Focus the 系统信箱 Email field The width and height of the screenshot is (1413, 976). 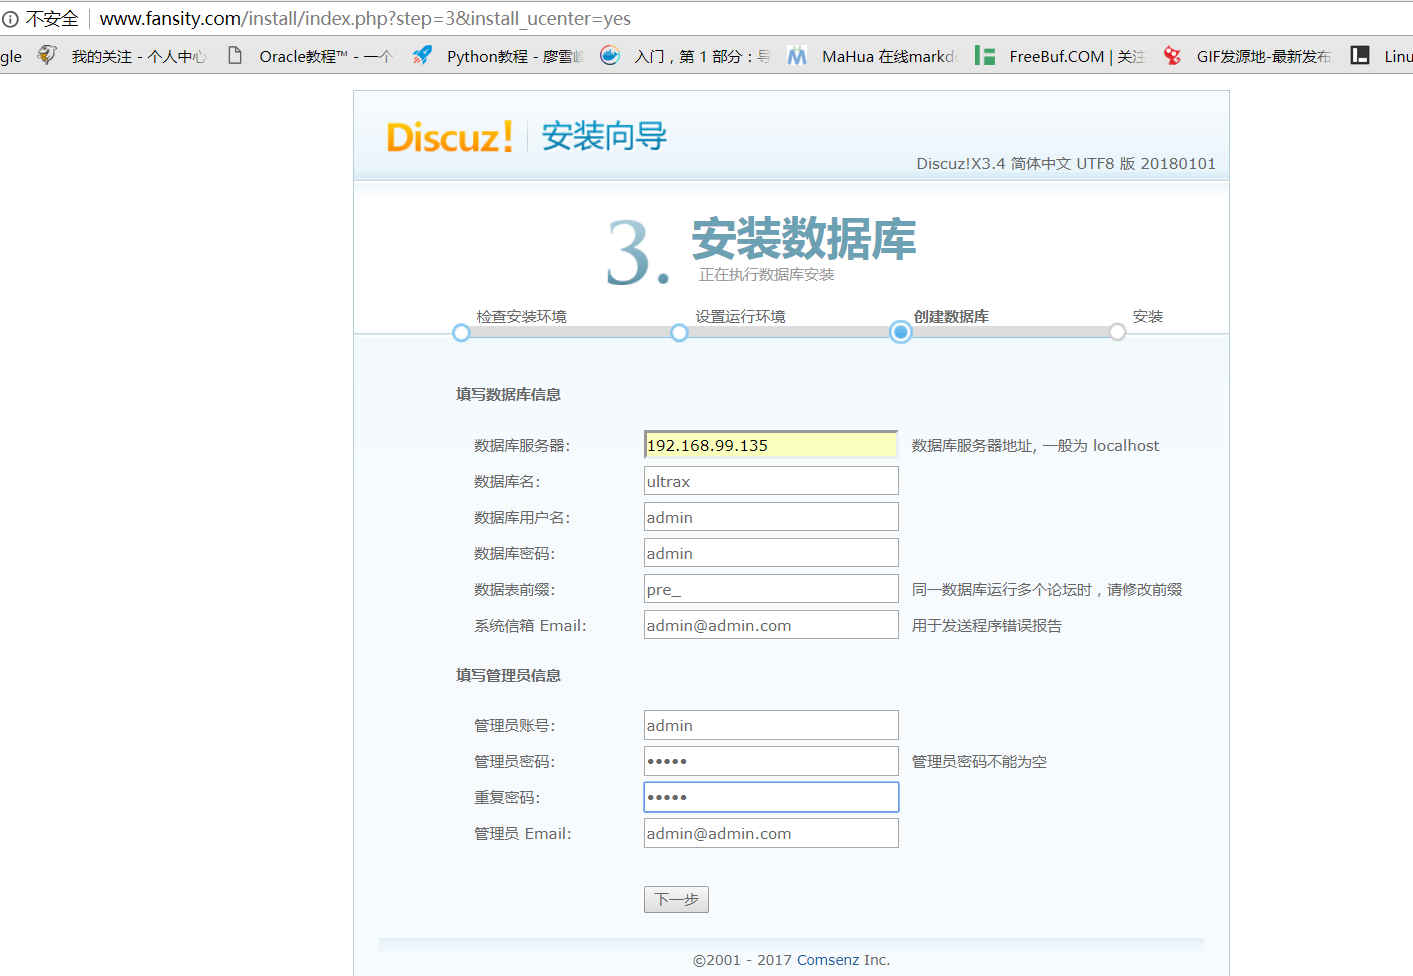click(771, 625)
